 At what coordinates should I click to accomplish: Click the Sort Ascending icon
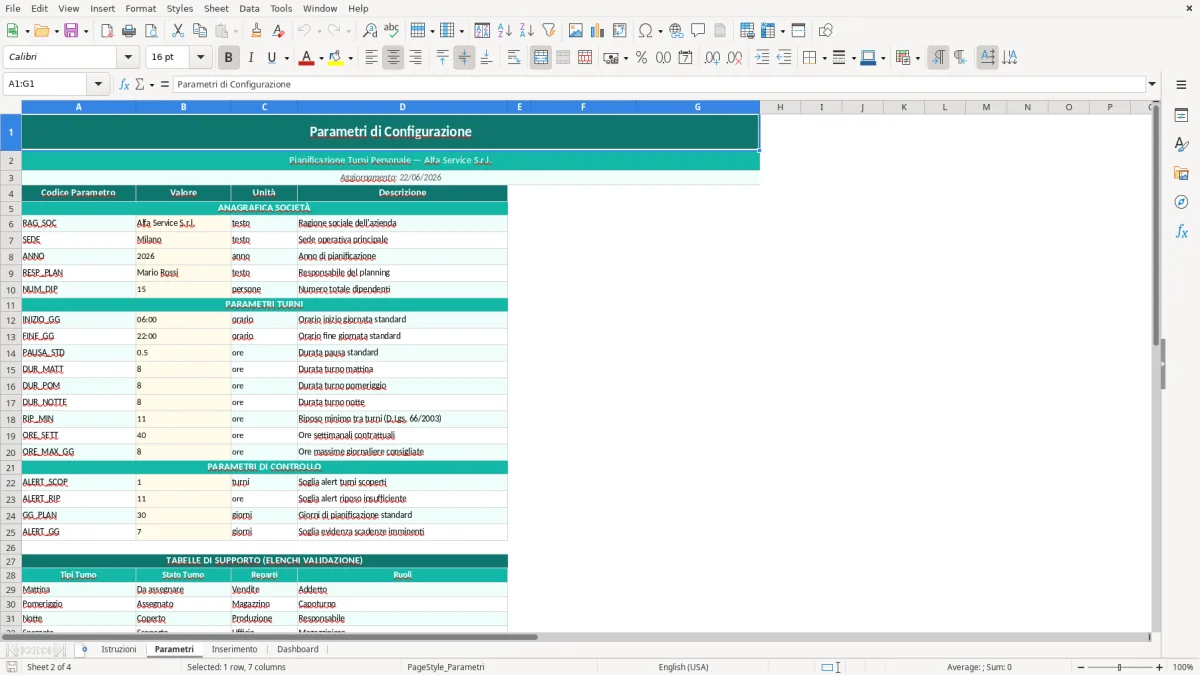505,31
